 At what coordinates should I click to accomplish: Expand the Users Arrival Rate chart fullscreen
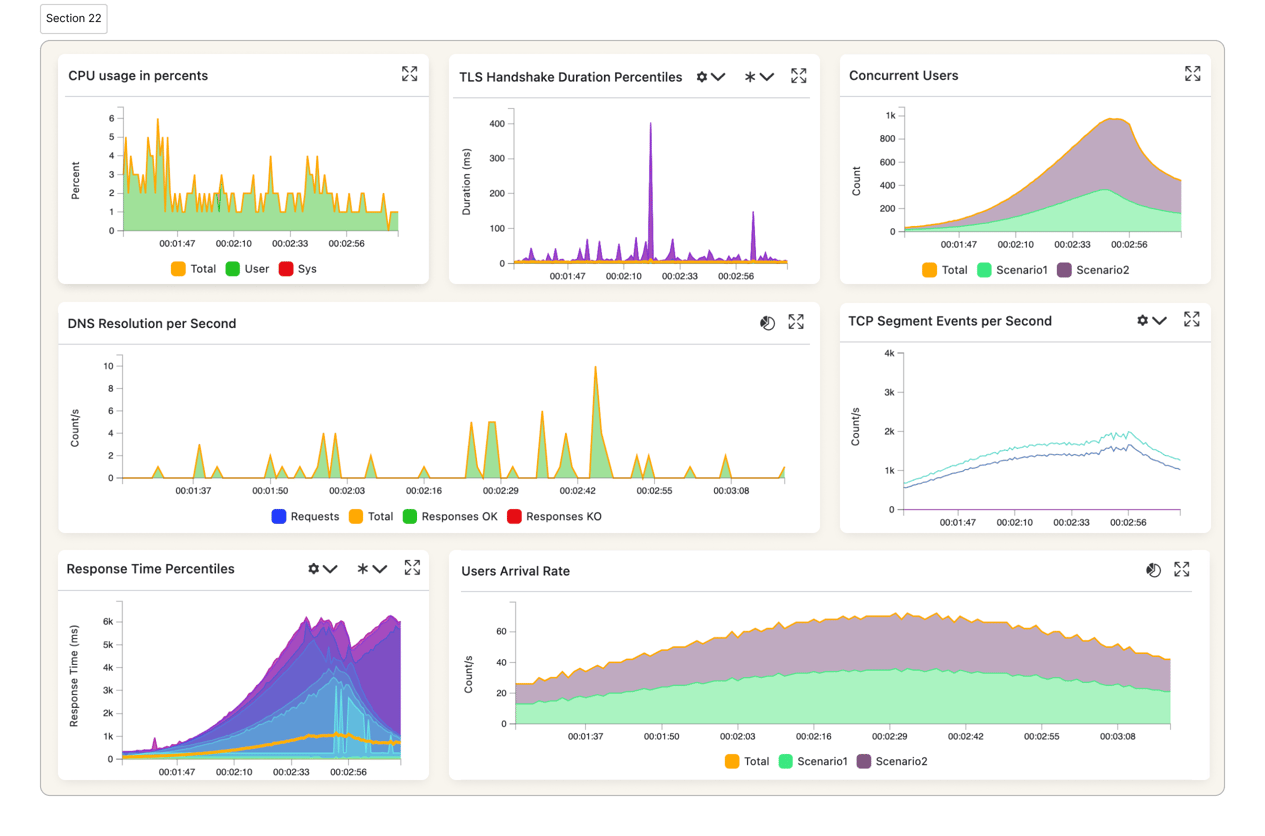(x=1182, y=569)
